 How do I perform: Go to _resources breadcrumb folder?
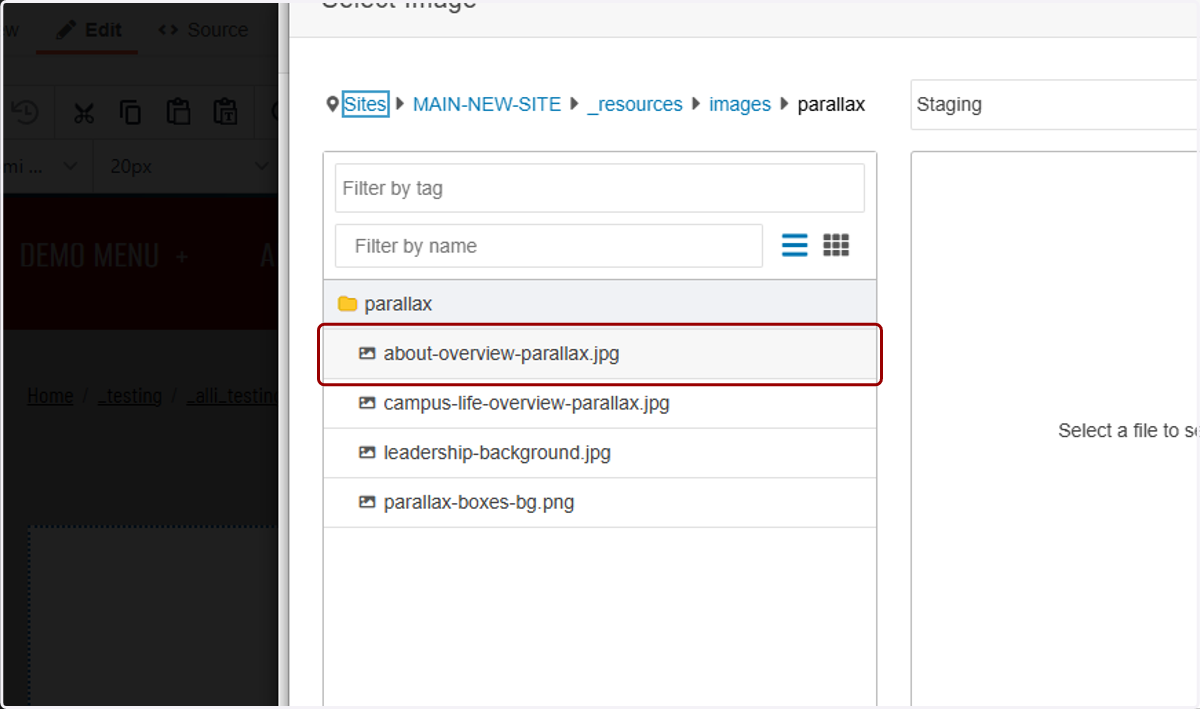tap(635, 104)
